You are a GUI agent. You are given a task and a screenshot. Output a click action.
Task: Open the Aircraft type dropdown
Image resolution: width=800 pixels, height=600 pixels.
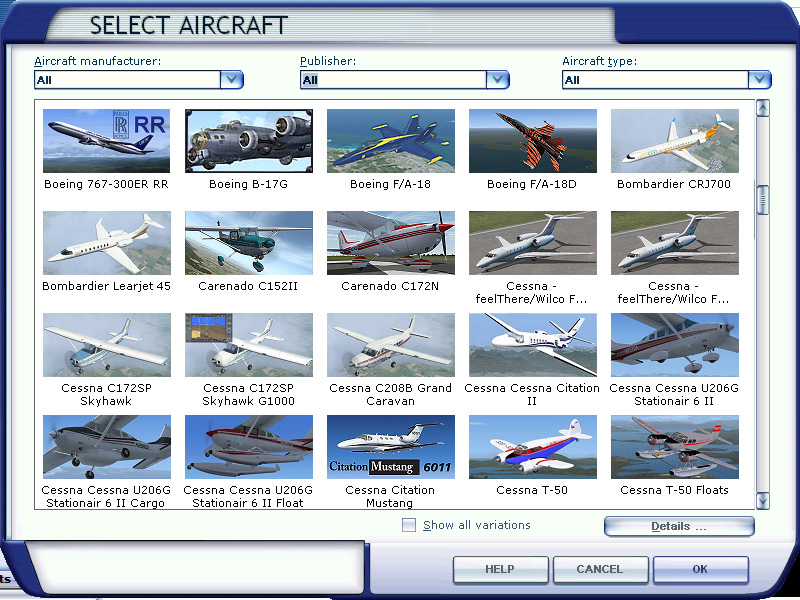[x=760, y=80]
